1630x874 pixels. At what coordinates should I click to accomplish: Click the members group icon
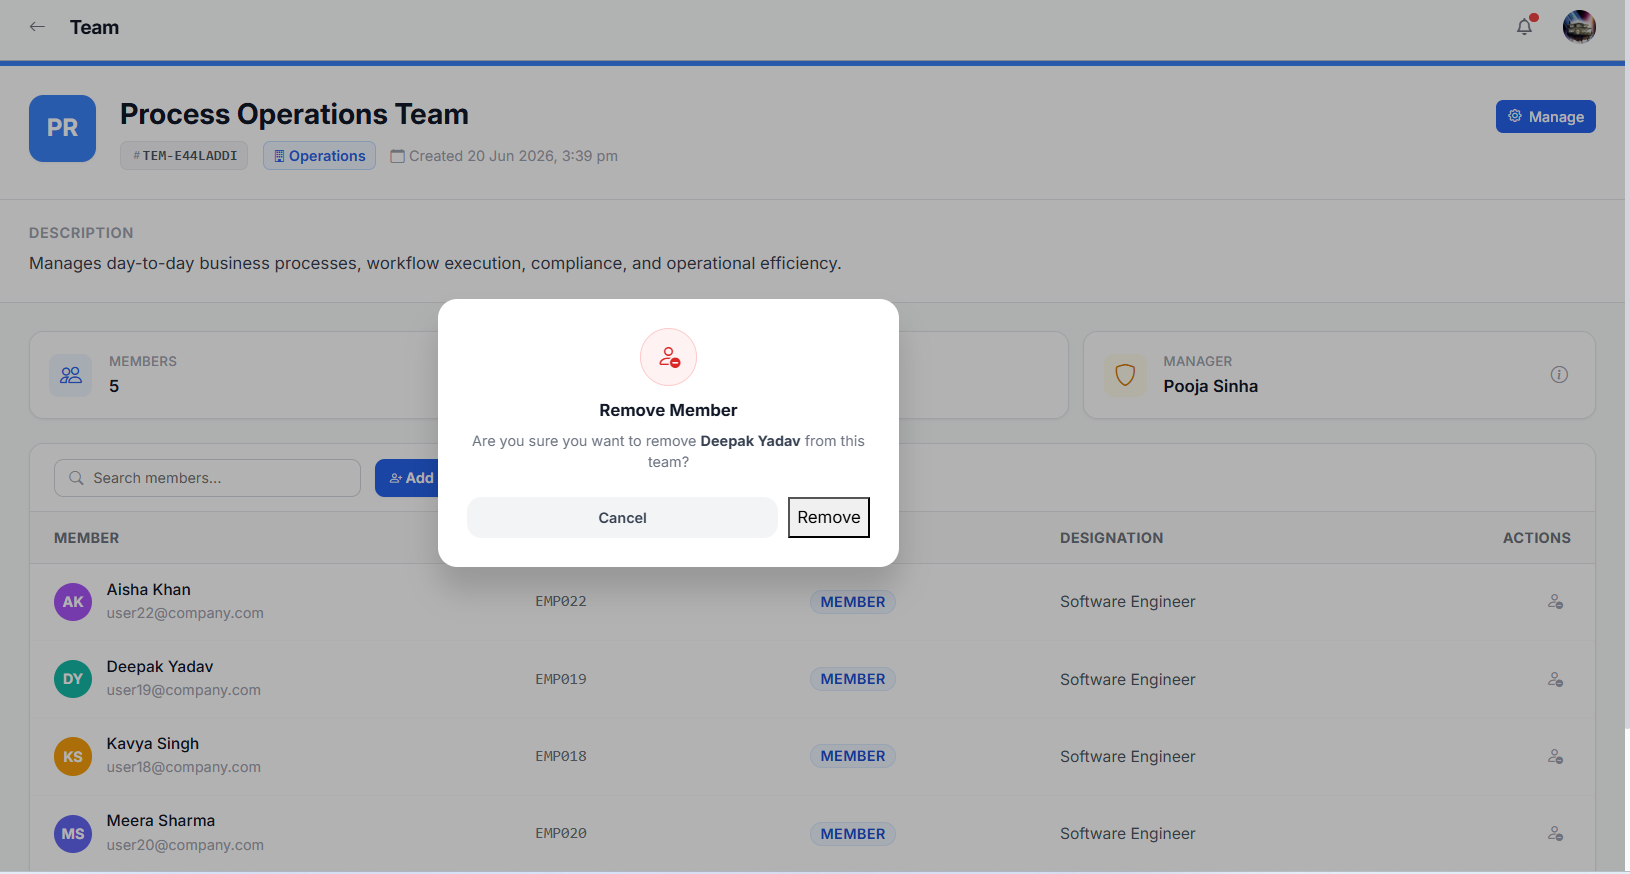tap(71, 375)
